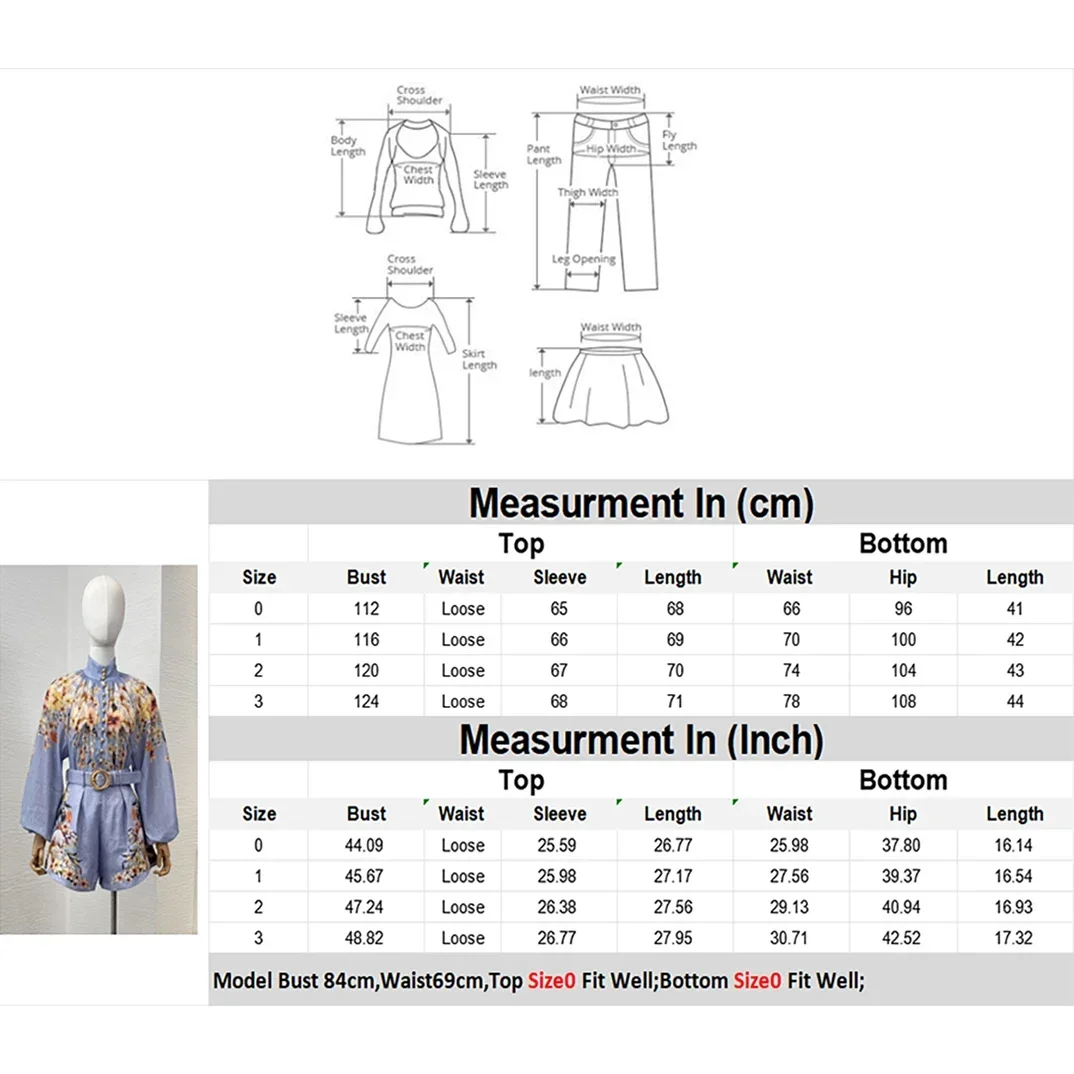Select hip value 37.80

coord(901,845)
